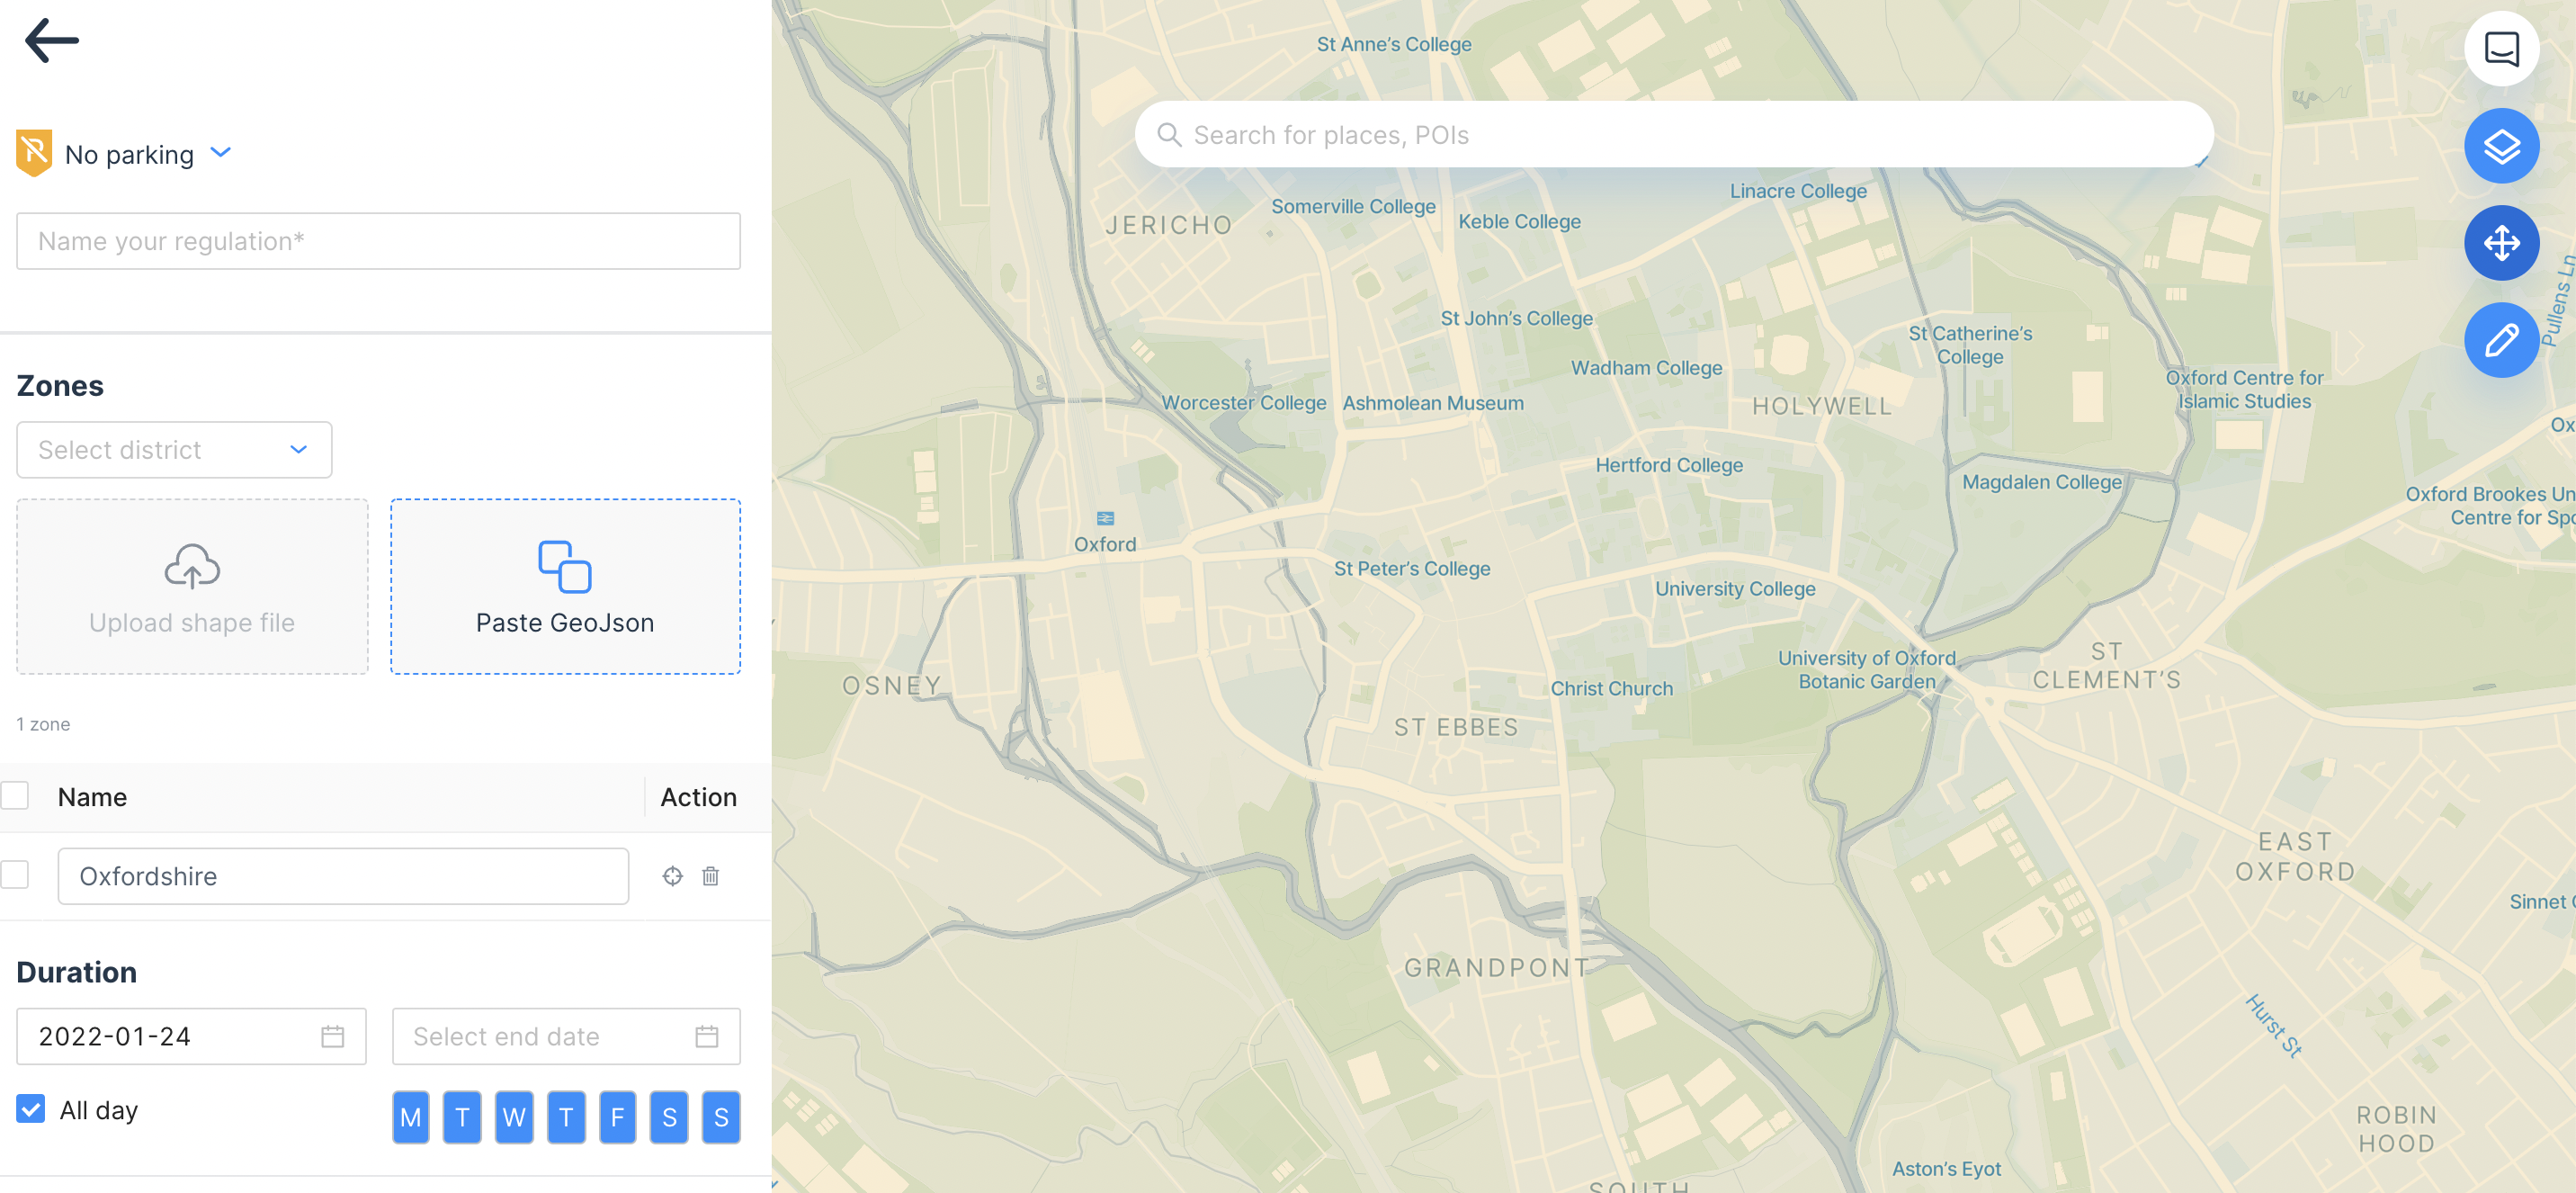
Task: Click Paste GeoJson button
Action: (x=565, y=587)
